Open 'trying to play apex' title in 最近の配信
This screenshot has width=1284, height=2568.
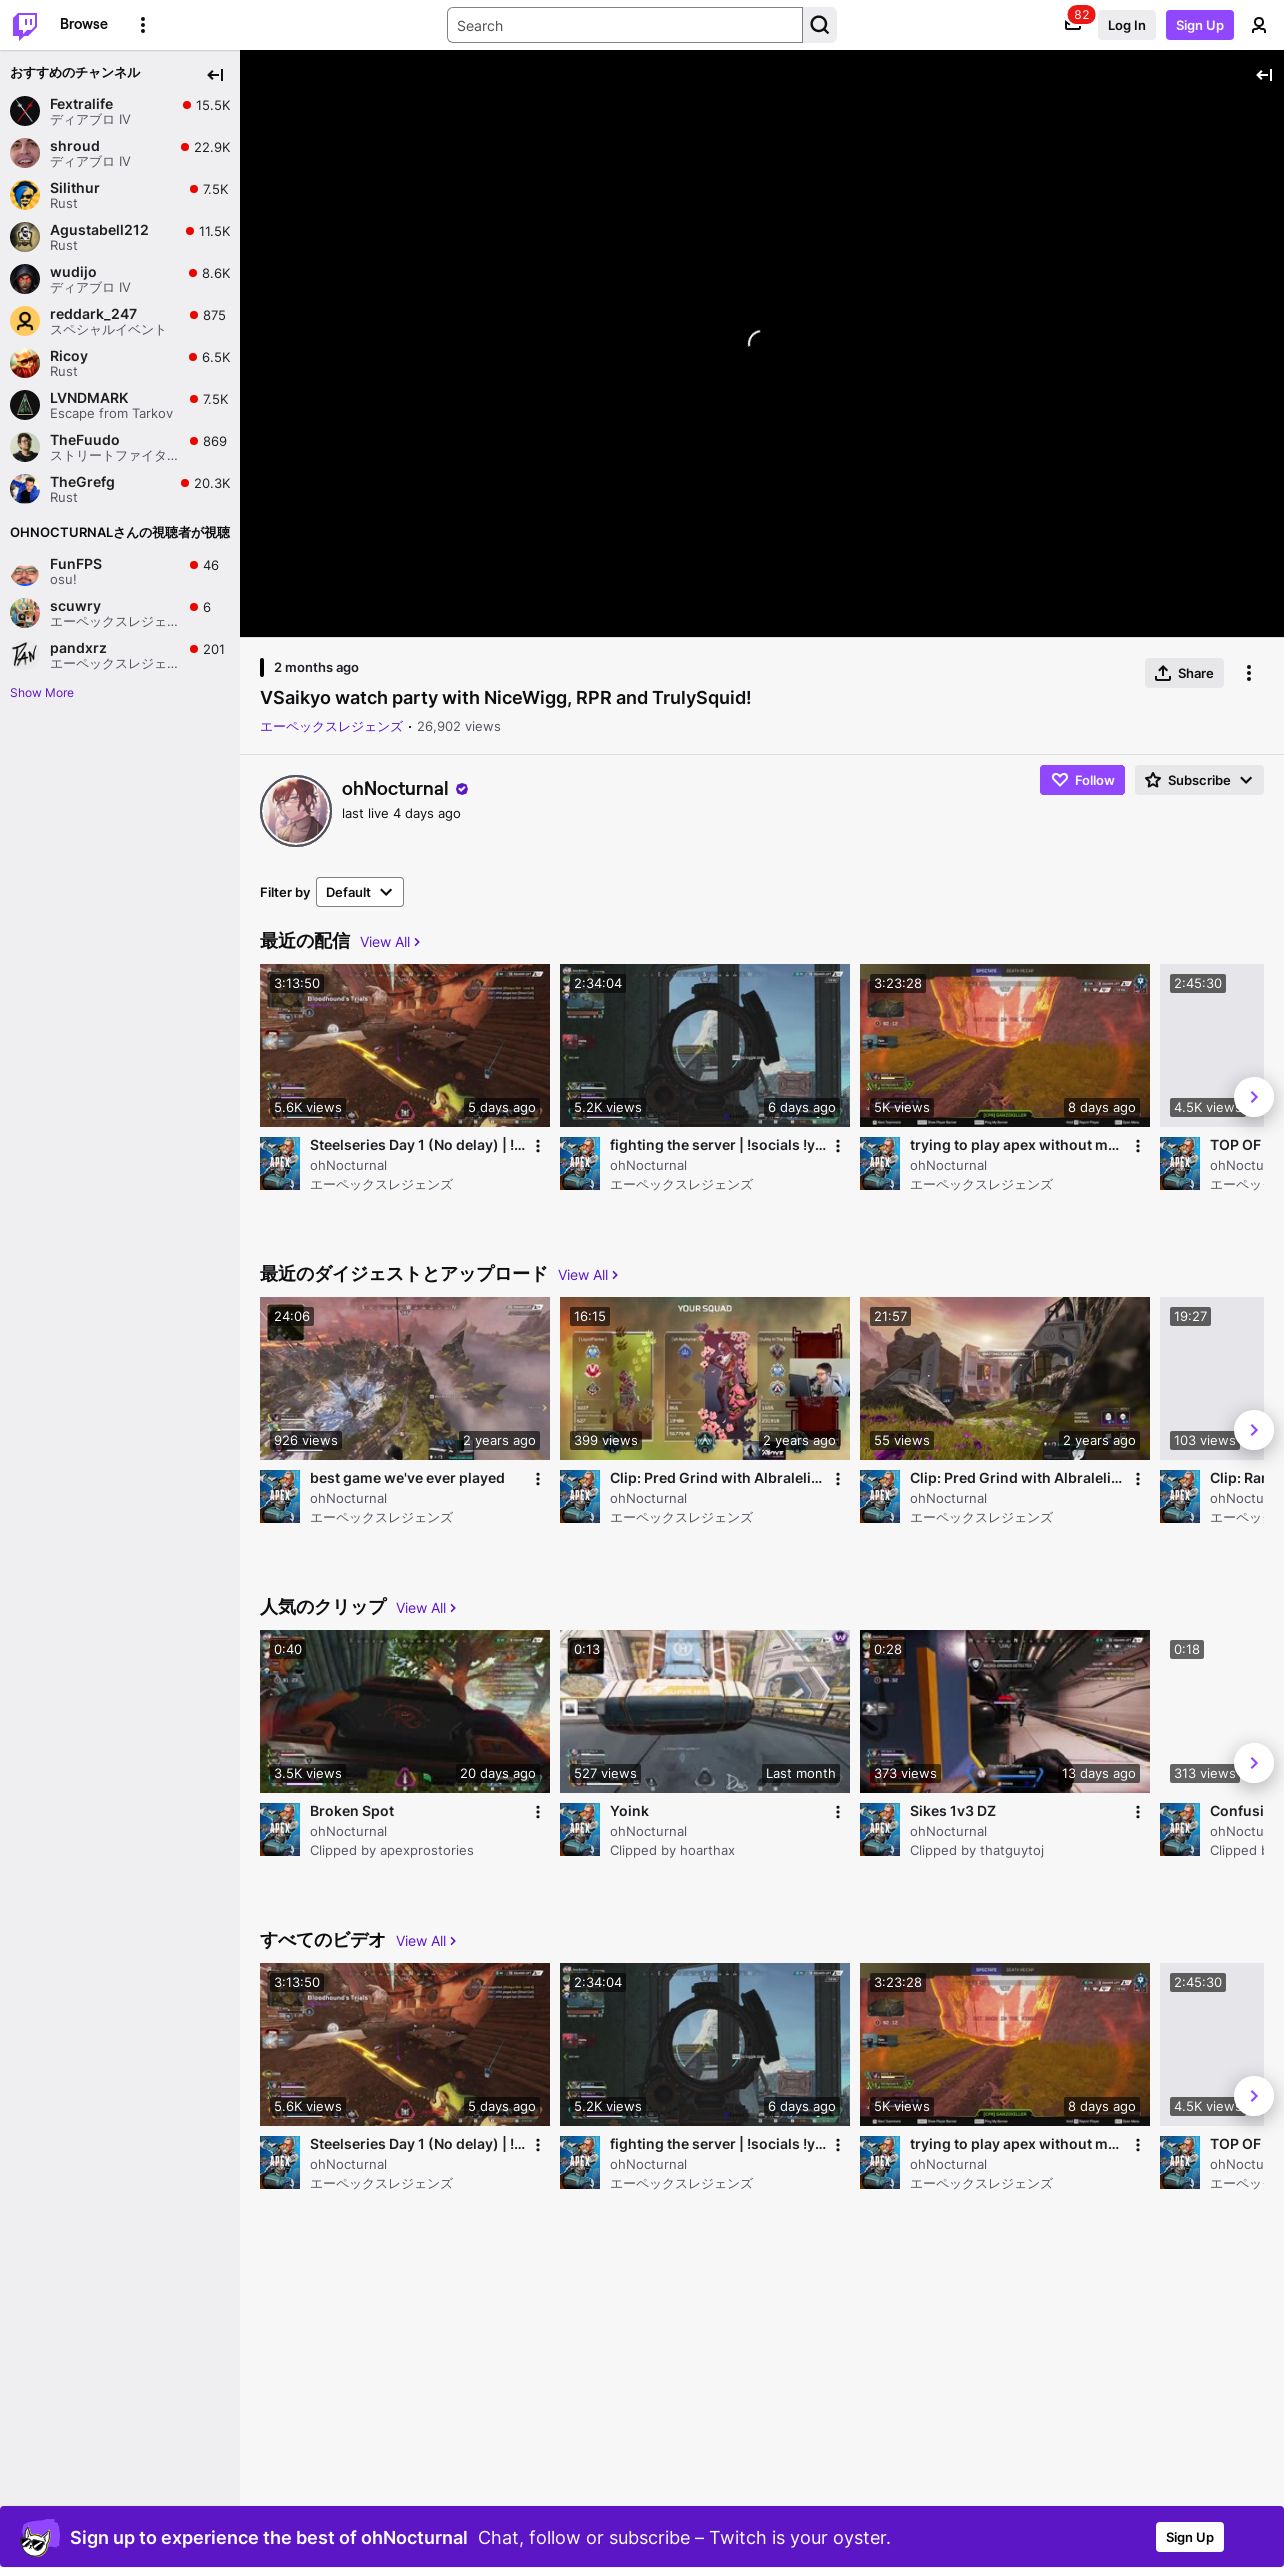1014,1145
